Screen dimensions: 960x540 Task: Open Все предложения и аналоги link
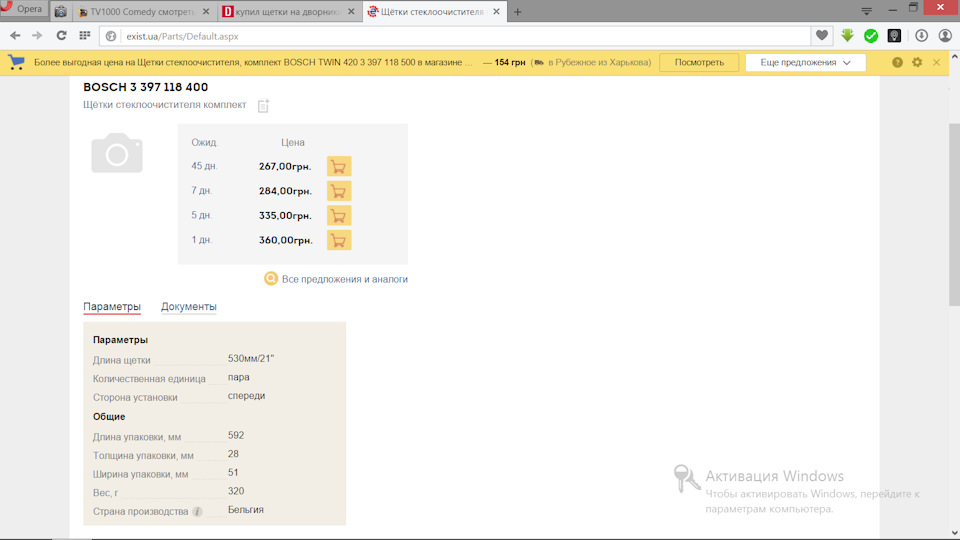click(344, 279)
